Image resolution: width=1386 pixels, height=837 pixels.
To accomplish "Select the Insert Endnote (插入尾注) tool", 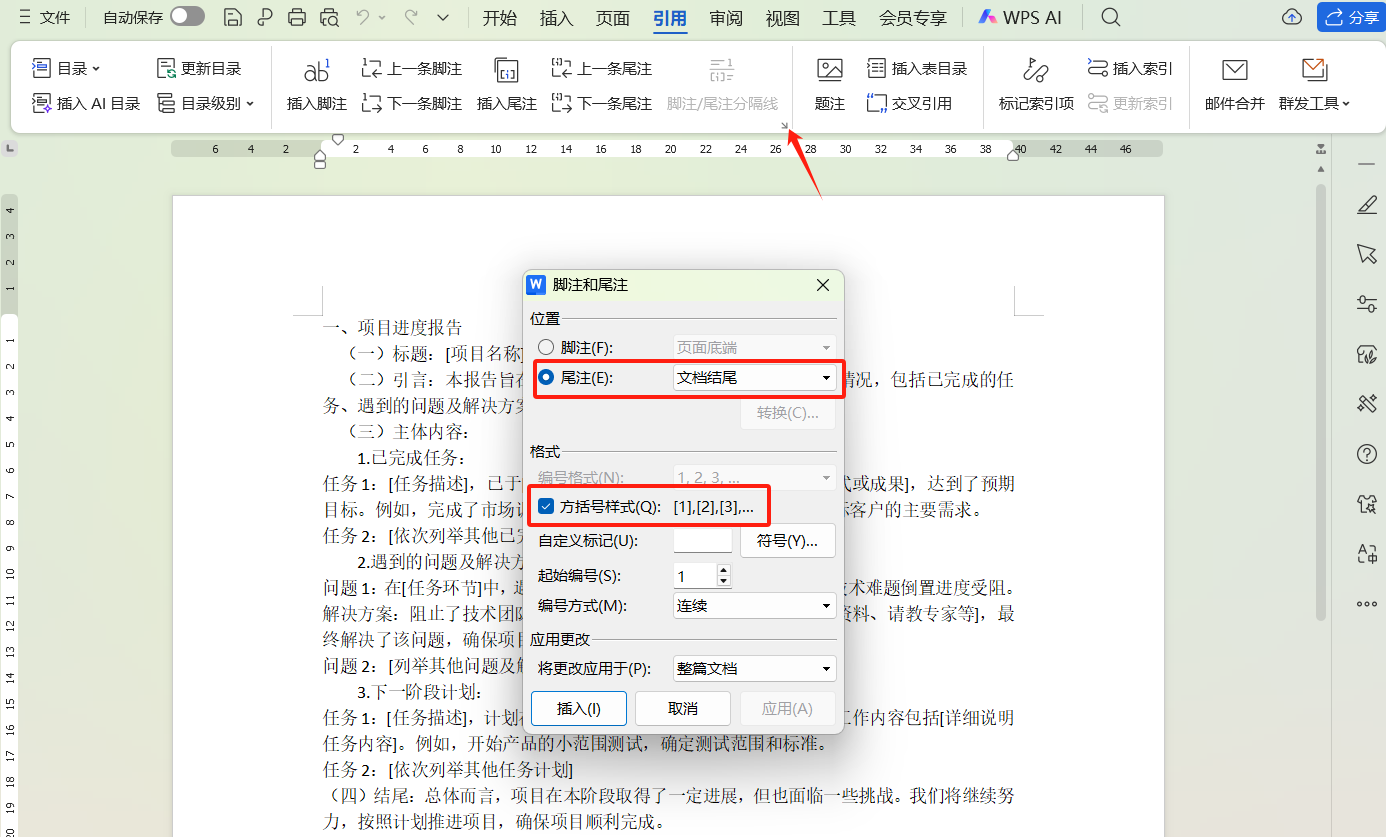I will (506, 84).
